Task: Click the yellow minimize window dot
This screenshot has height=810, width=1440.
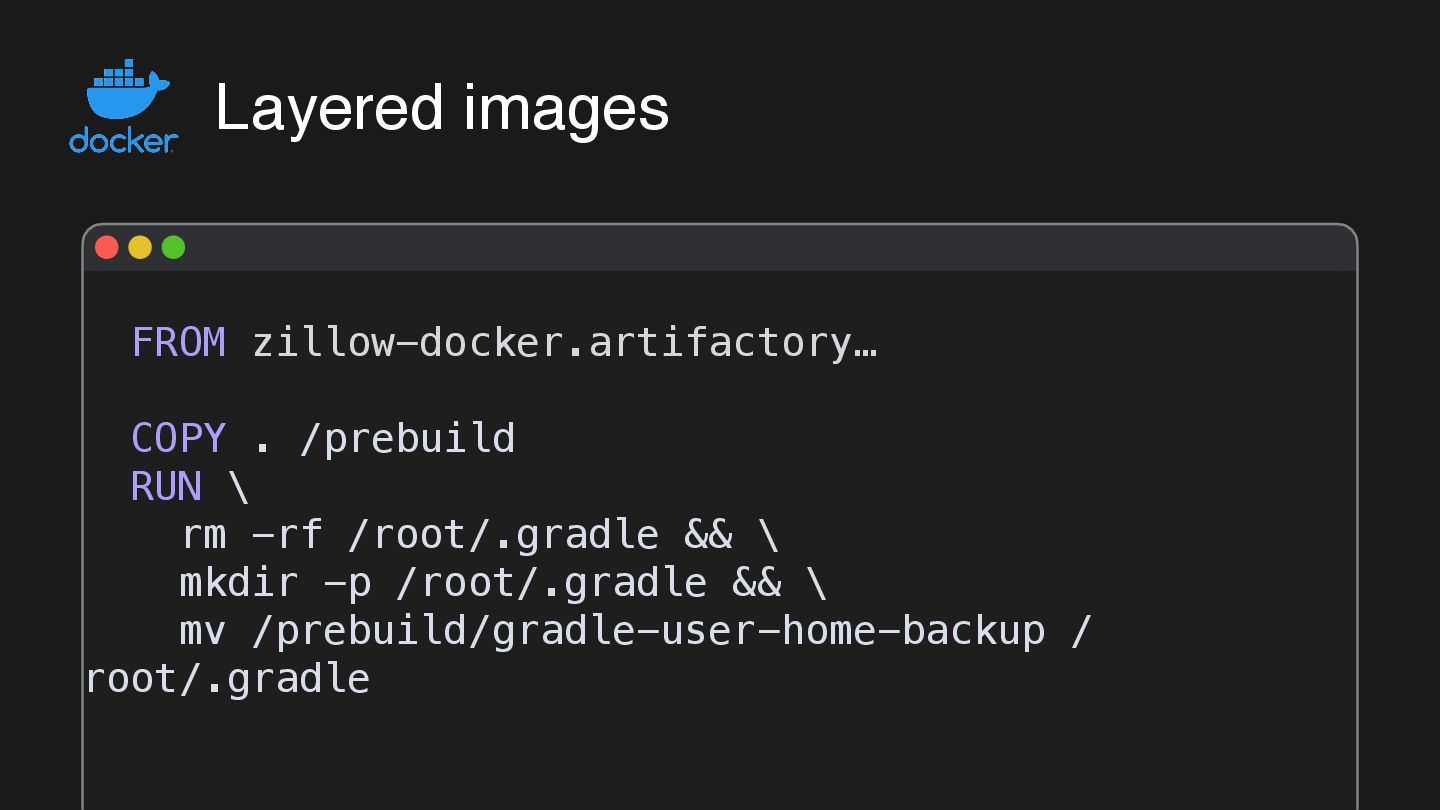Action: click(x=140, y=247)
